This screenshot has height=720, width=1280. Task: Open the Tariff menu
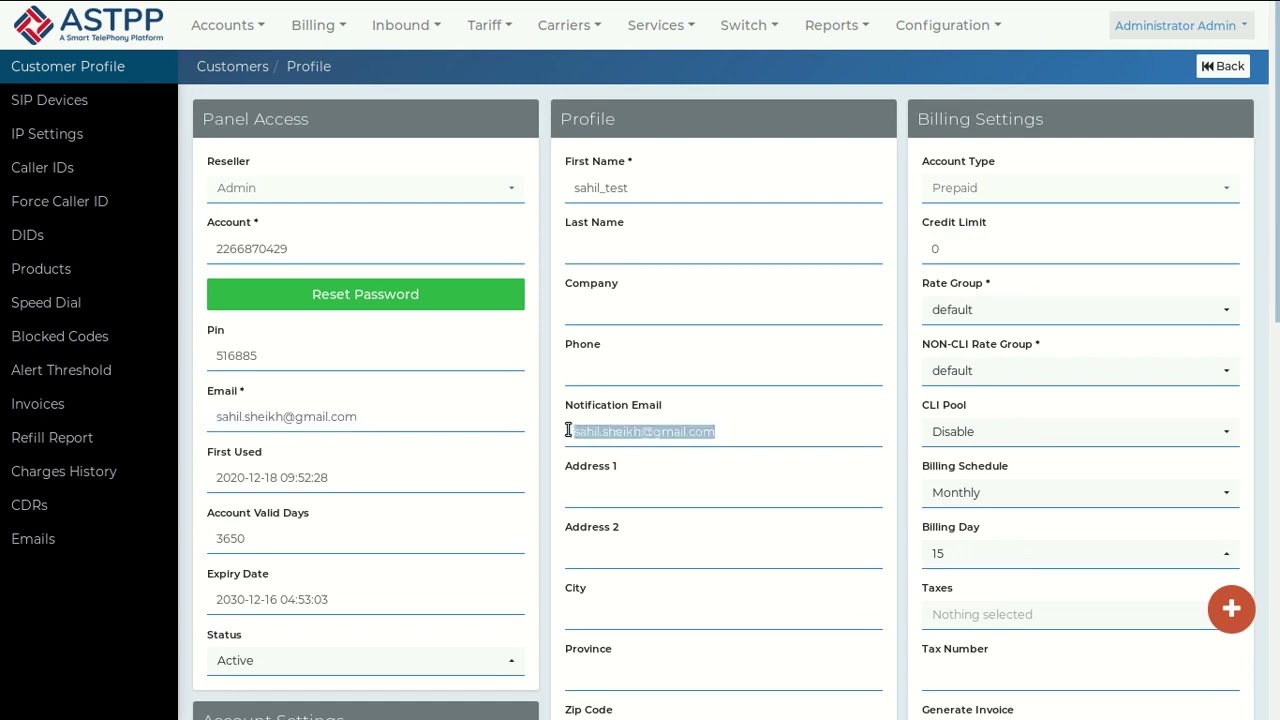pyautogui.click(x=489, y=25)
